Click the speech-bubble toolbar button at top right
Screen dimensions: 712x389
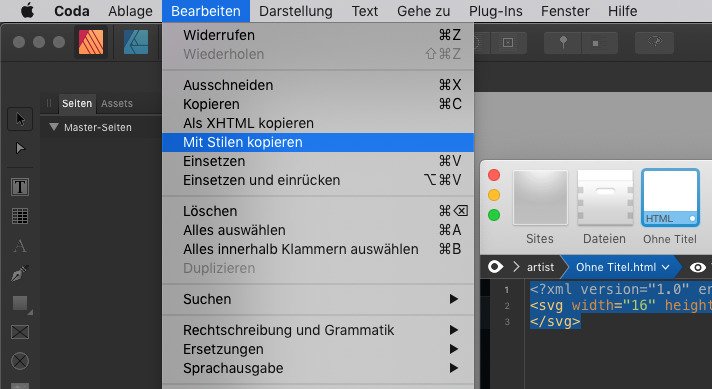pyautogui.click(x=654, y=43)
